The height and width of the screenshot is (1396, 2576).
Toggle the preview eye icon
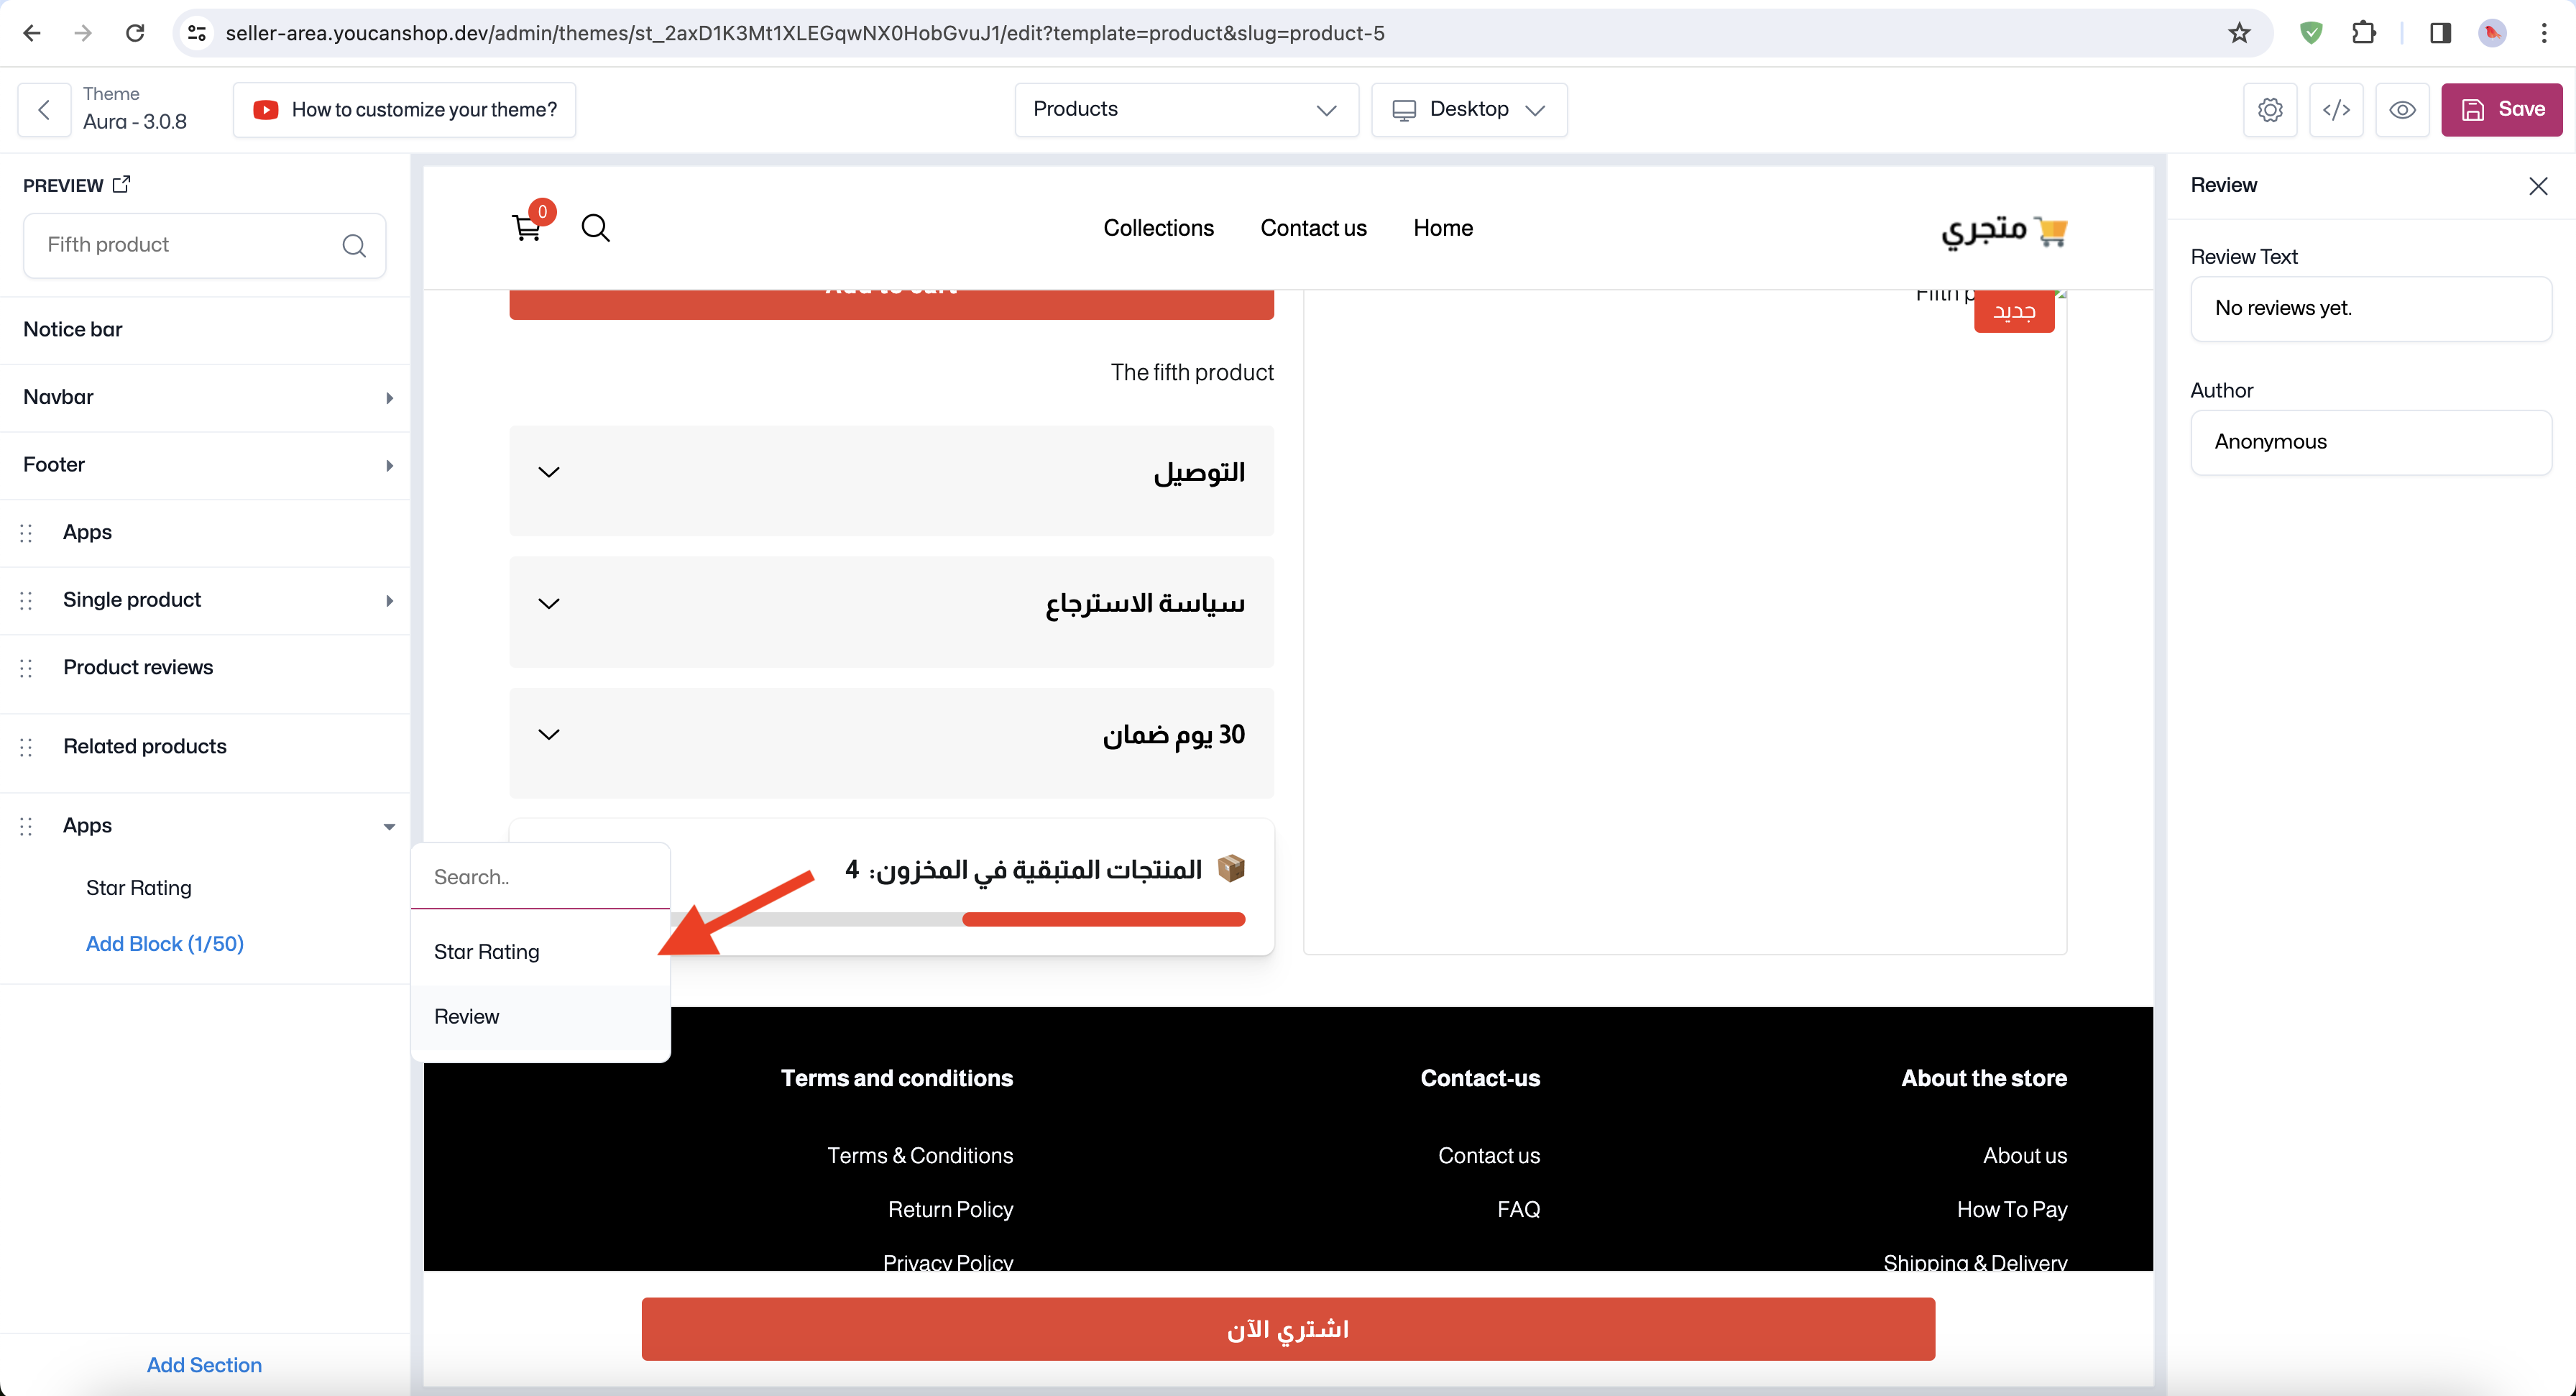point(2402,109)
